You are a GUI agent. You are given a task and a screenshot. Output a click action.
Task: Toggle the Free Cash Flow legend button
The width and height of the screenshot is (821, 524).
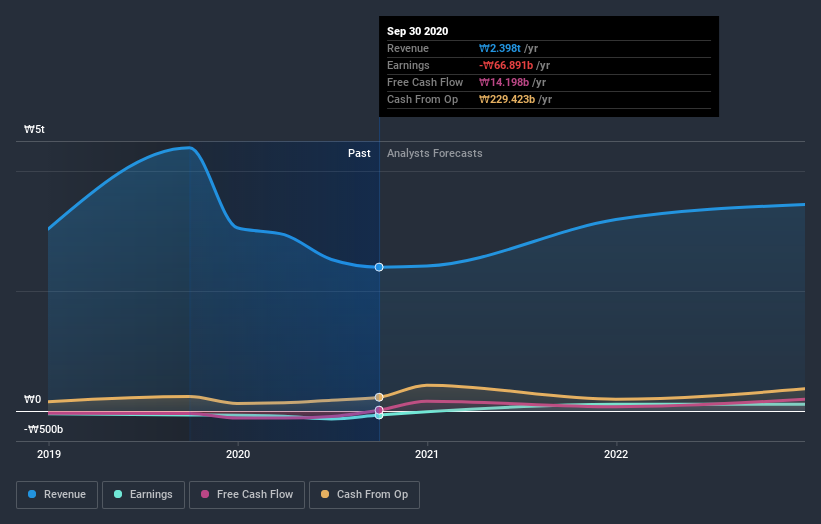(x=247, y=495)
